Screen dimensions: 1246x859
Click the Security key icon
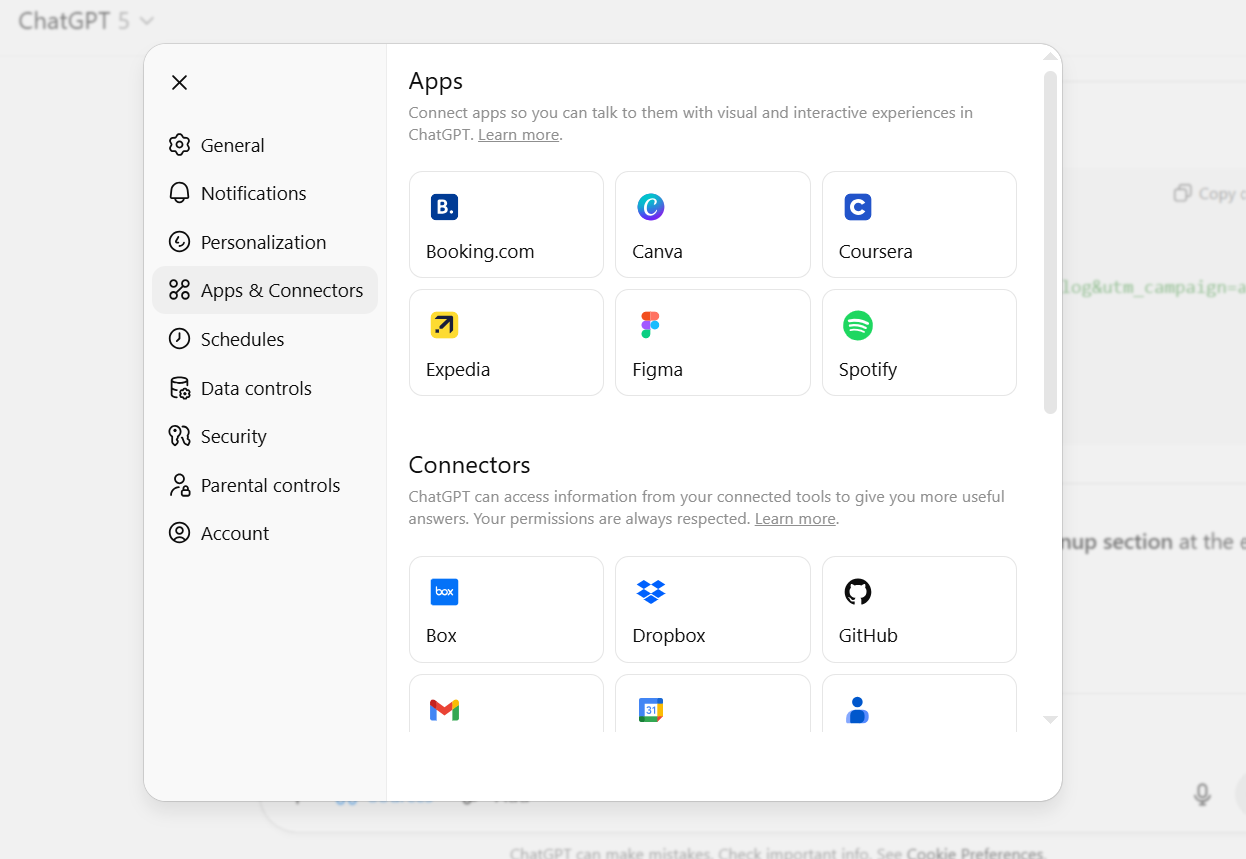click(179, 436)
